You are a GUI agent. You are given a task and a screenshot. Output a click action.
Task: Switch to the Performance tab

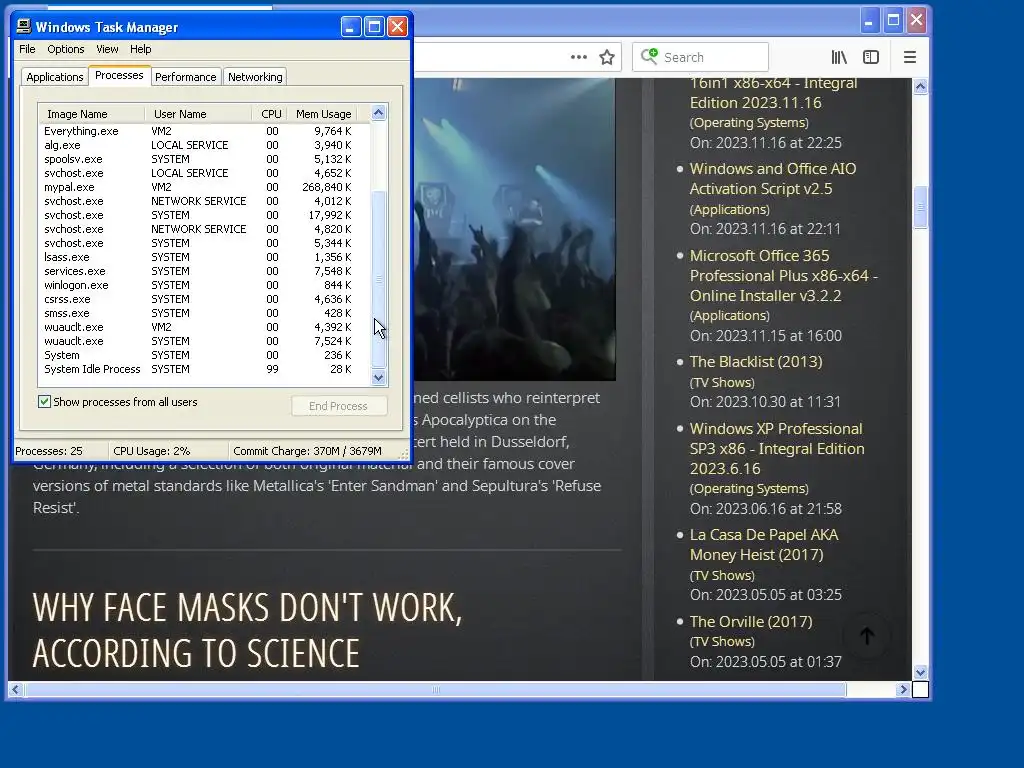(x=185, y=76)
